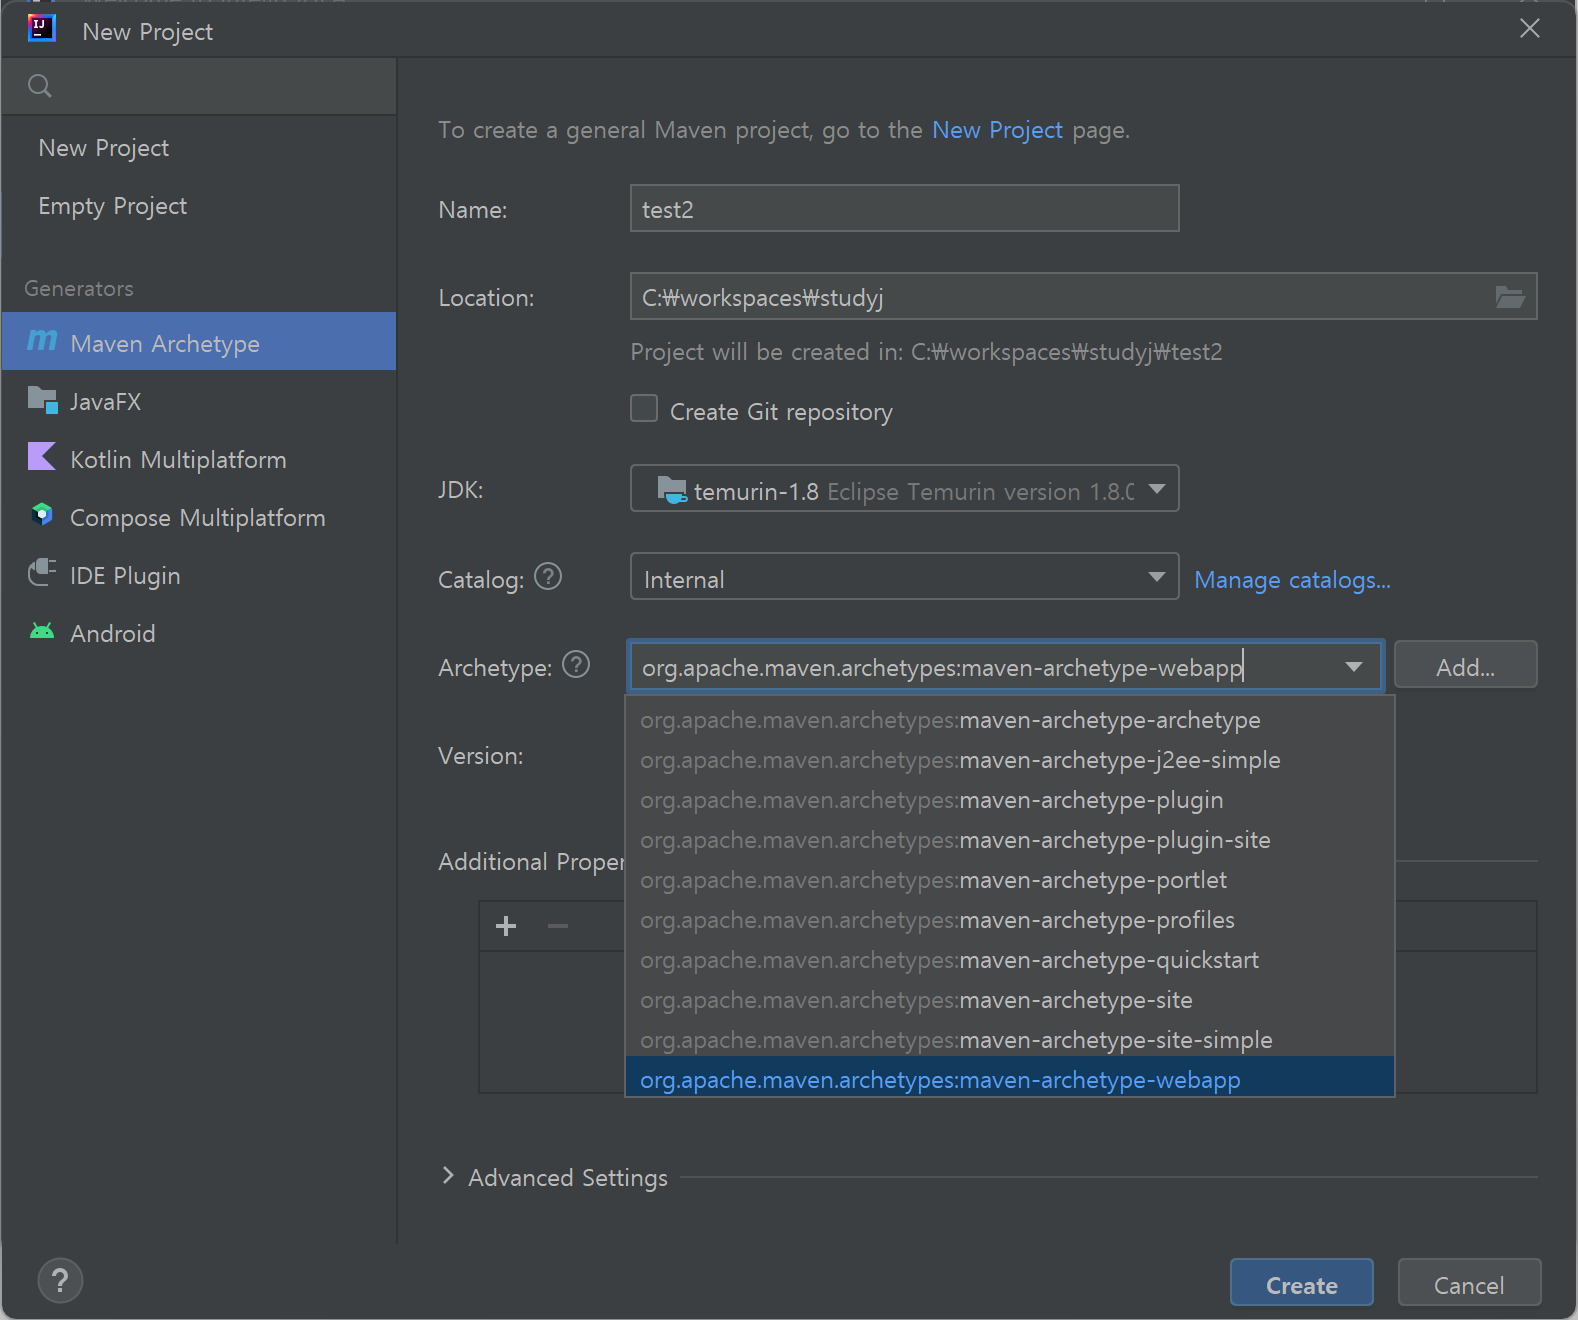The image size is (1578, 1320).
Task: Click the search magnifier icon in sidebar
Action: [40, 86]
